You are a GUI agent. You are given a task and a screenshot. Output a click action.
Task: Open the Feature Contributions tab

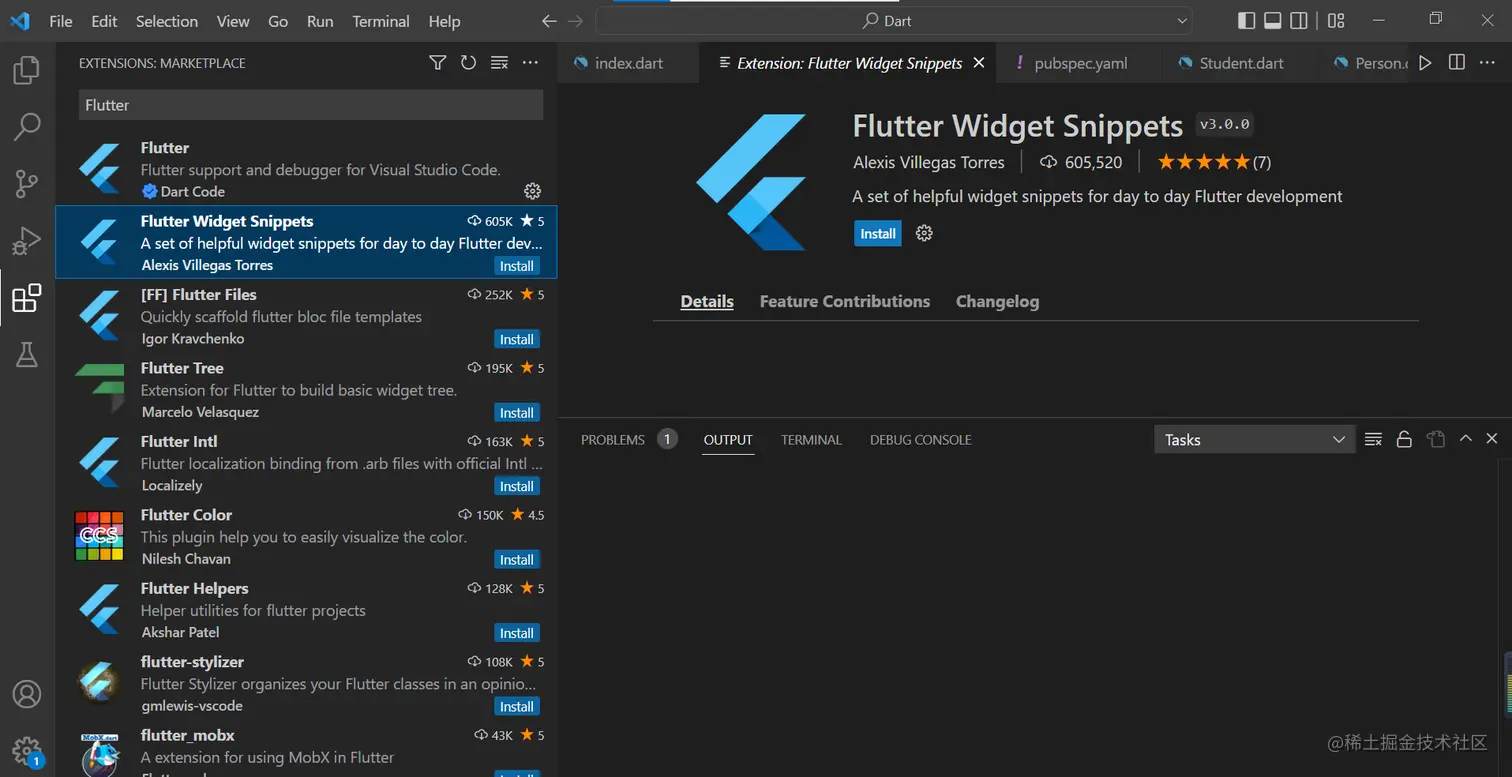[845, 301]
